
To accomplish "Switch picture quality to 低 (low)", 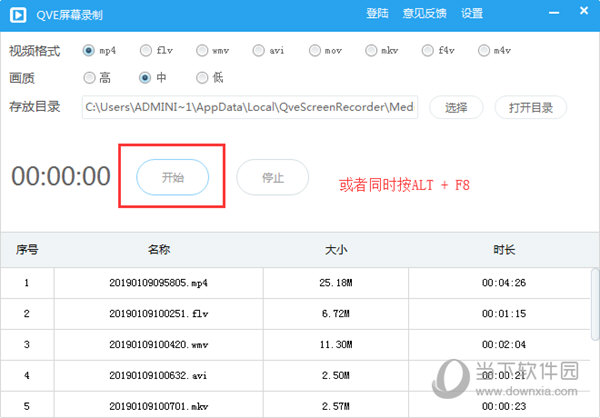I will (x=203, y=77).
